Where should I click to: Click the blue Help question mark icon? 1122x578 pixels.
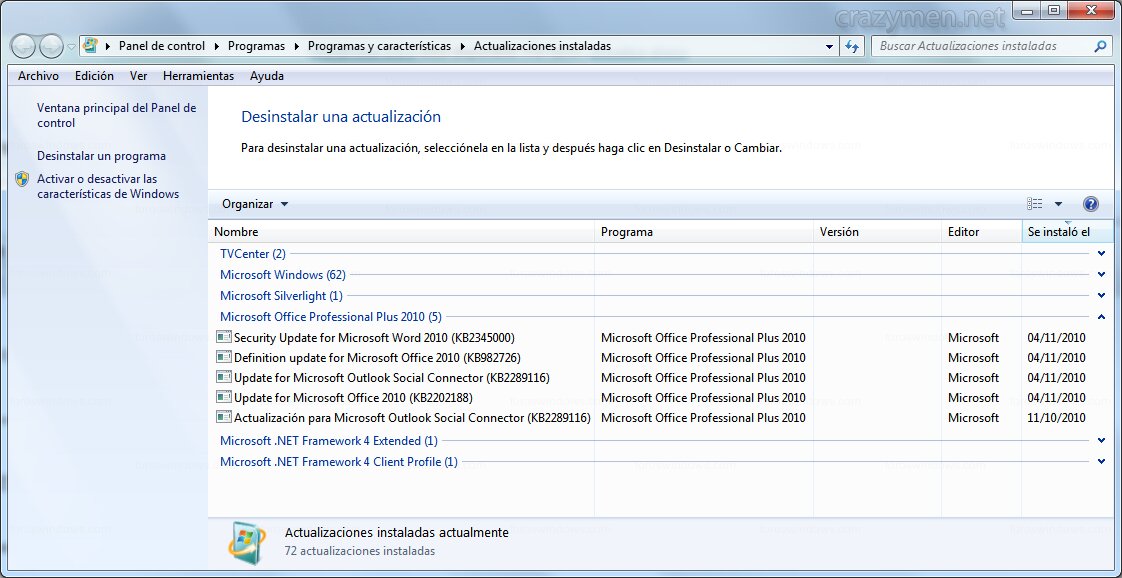(x=1091, y=204)
